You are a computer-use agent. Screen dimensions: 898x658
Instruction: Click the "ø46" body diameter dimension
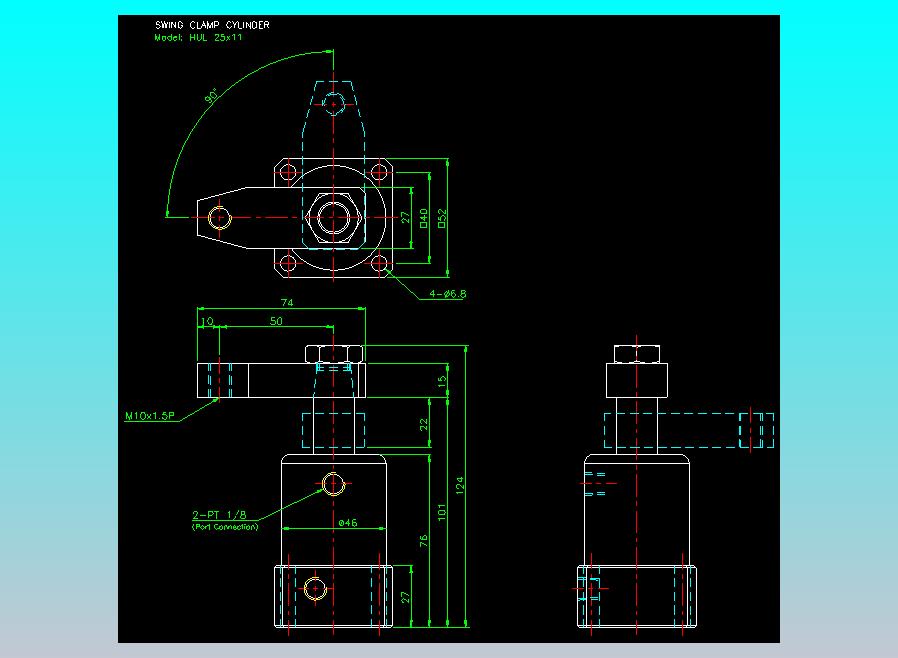pos(348,522)
